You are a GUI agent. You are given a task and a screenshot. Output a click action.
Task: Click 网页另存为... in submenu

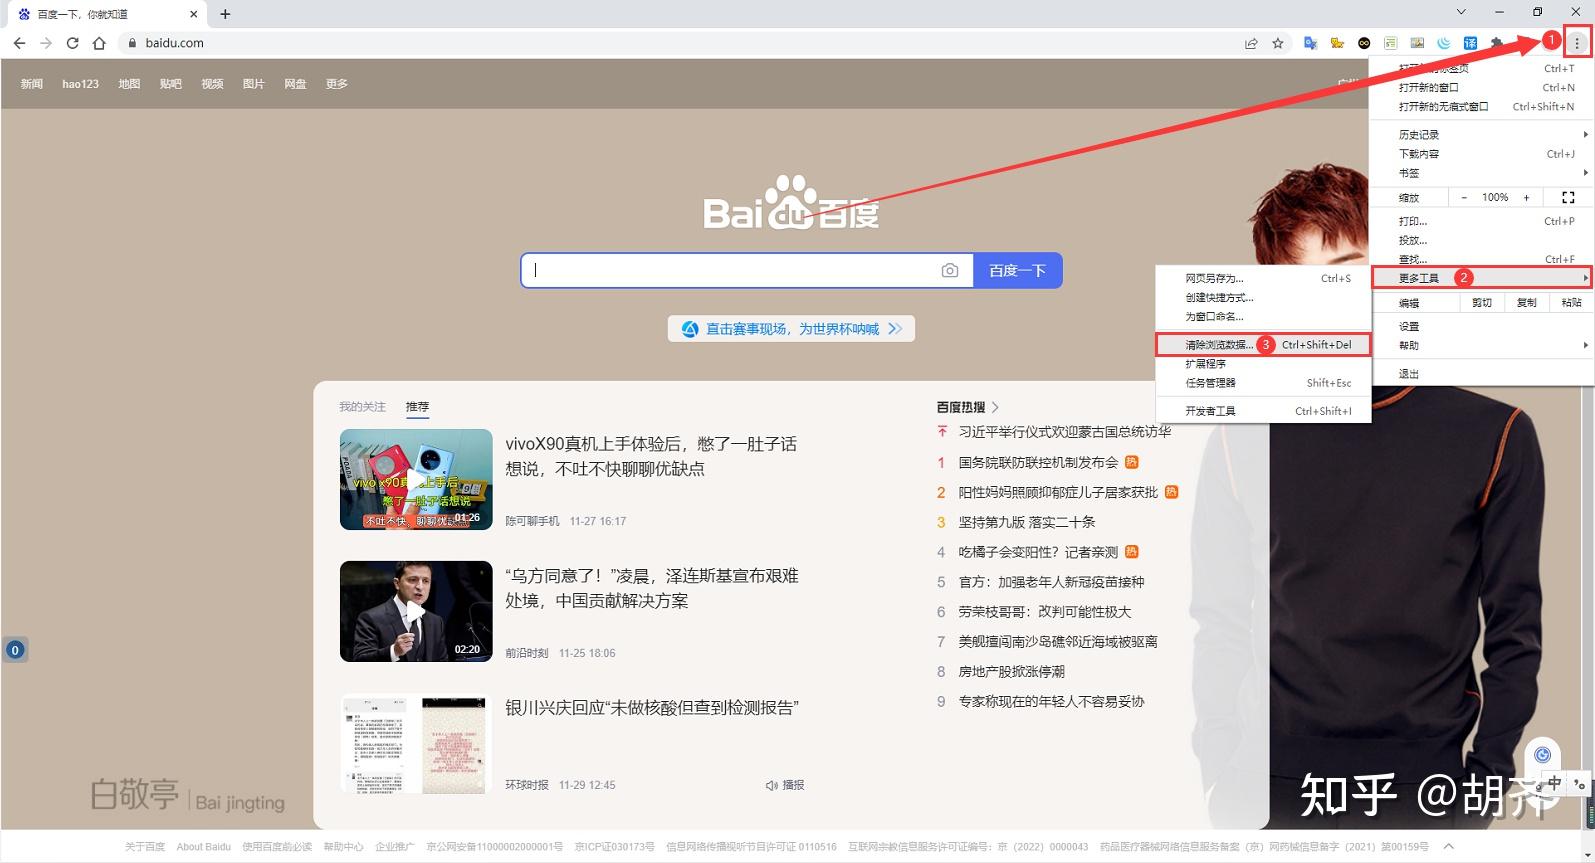[1263, 278]
